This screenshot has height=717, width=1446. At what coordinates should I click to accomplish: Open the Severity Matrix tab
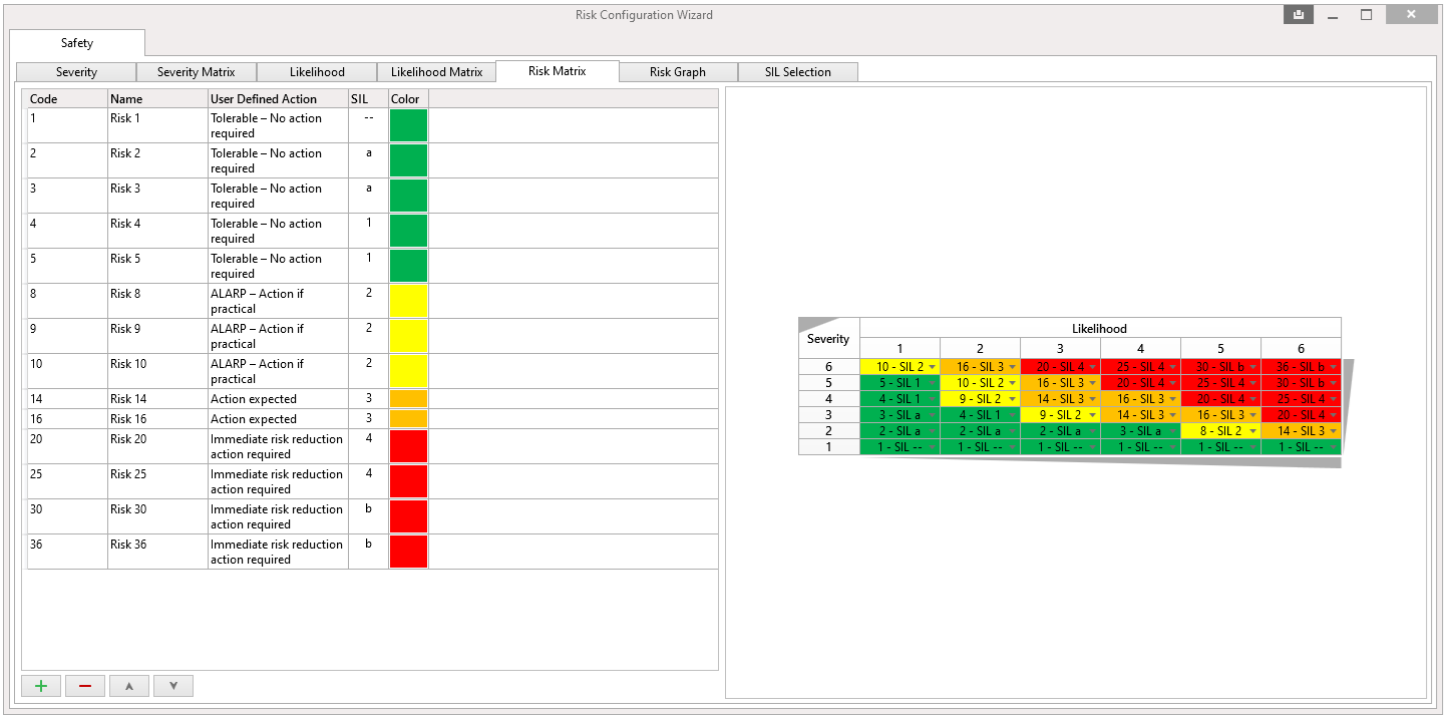pyautogui.click(x=196, y=72)
